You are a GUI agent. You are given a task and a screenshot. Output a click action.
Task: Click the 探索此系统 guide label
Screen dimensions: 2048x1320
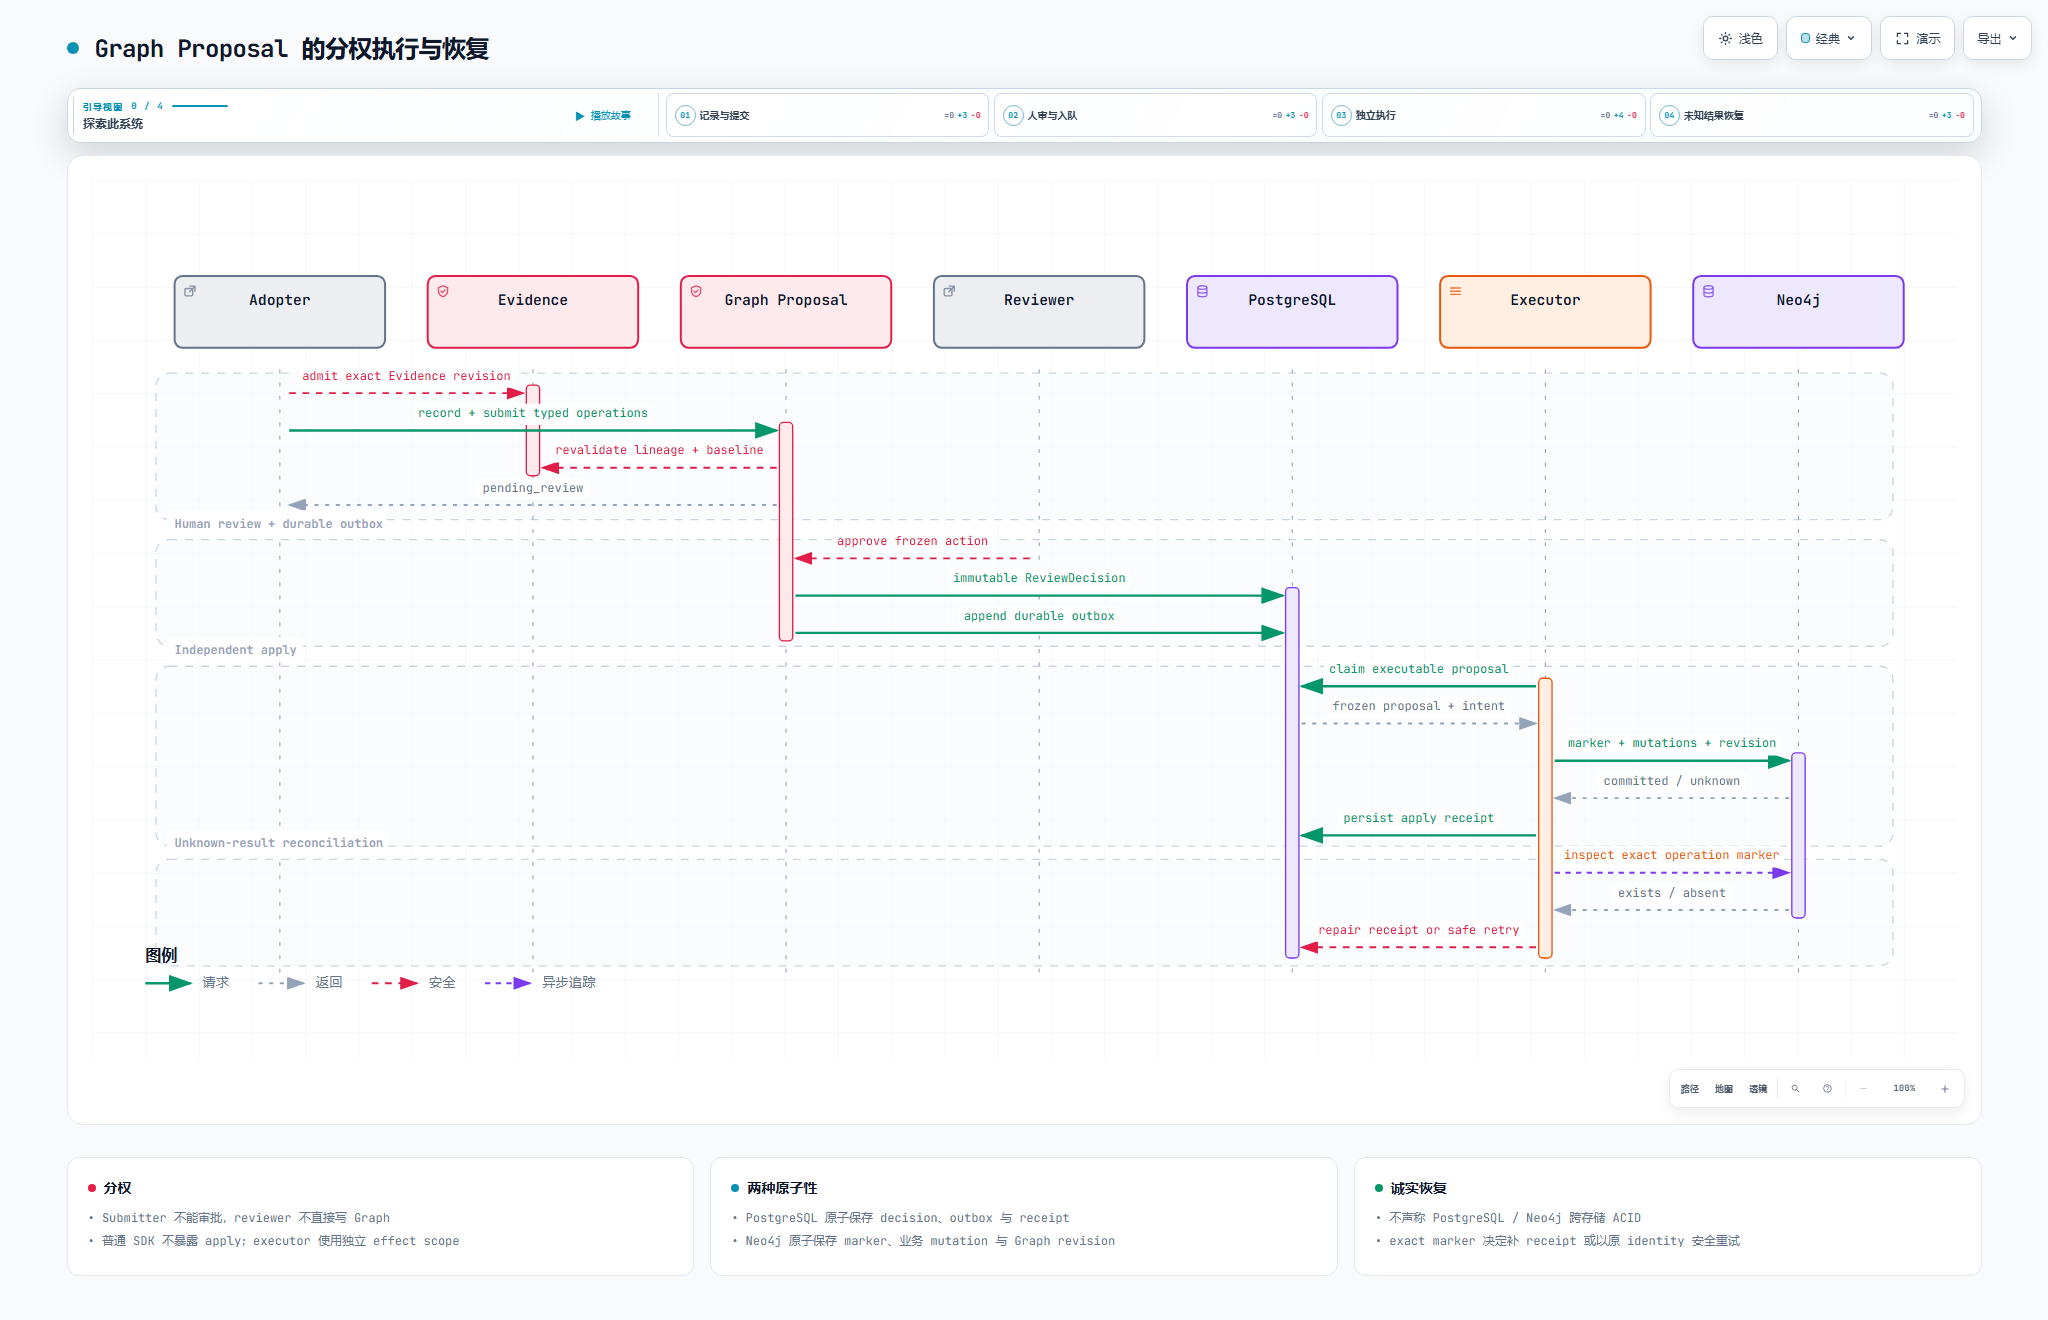[x=113, y=124]
